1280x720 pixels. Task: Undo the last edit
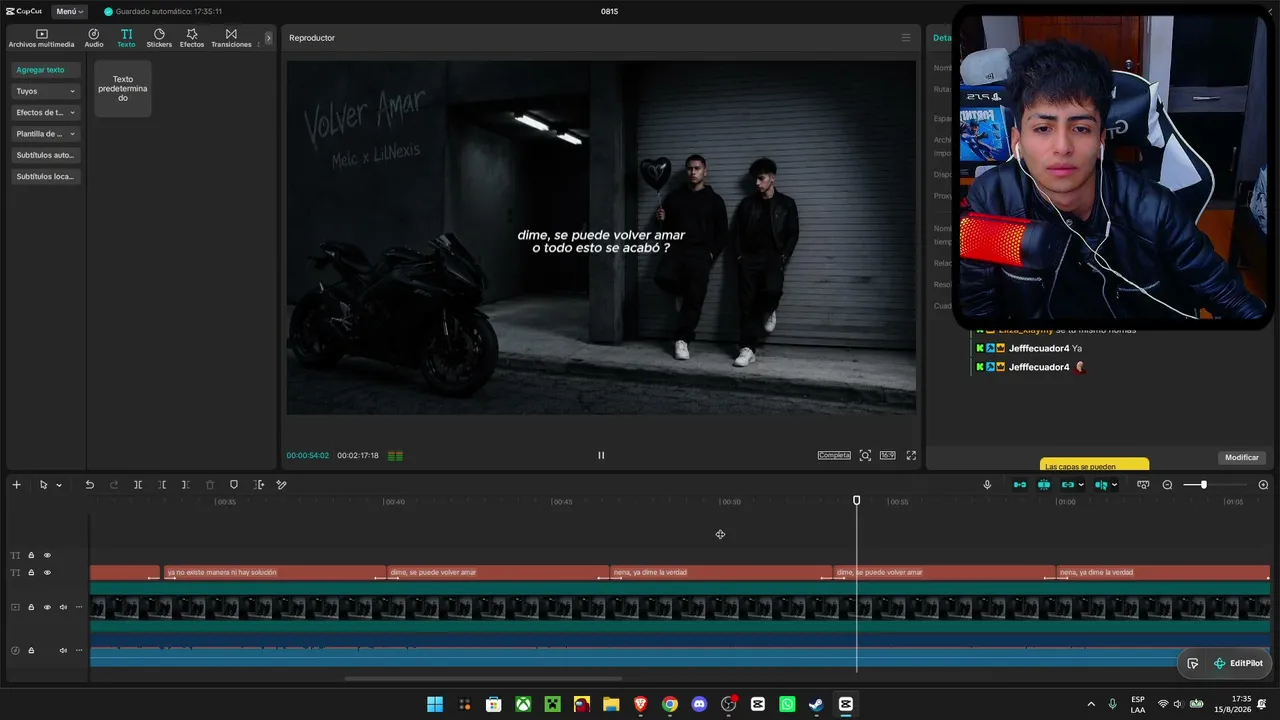(x=89, y=485)
